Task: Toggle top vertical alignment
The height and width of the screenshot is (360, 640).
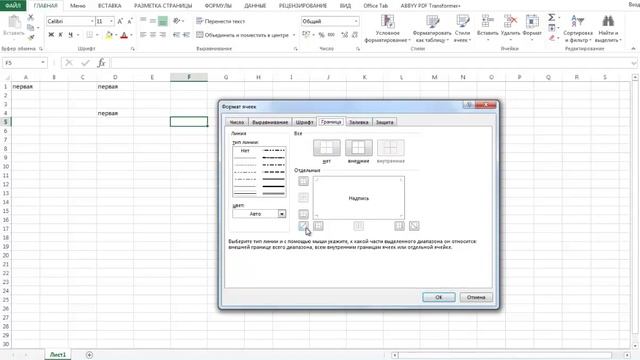Action: pyautogui.click(x=143, y=21)
